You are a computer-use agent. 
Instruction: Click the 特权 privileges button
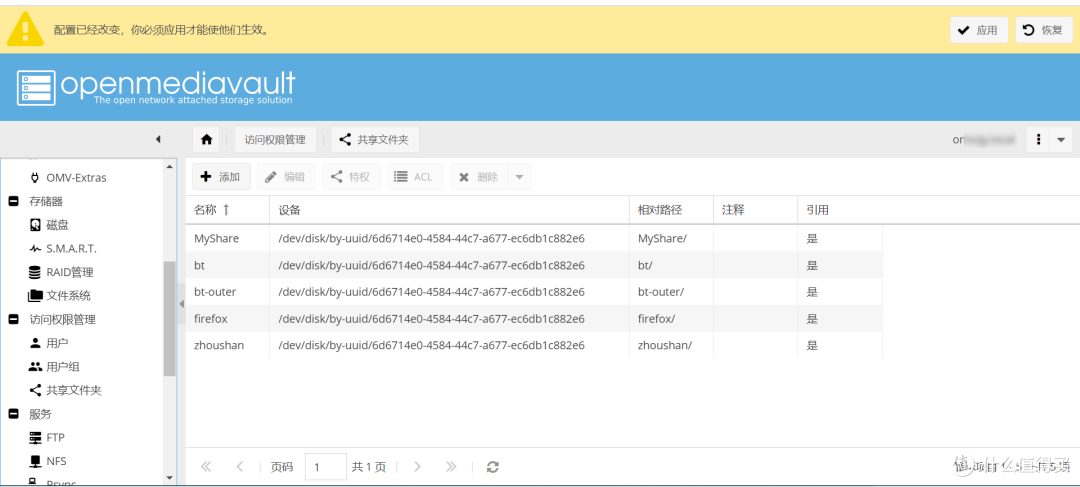click(351, 177)
